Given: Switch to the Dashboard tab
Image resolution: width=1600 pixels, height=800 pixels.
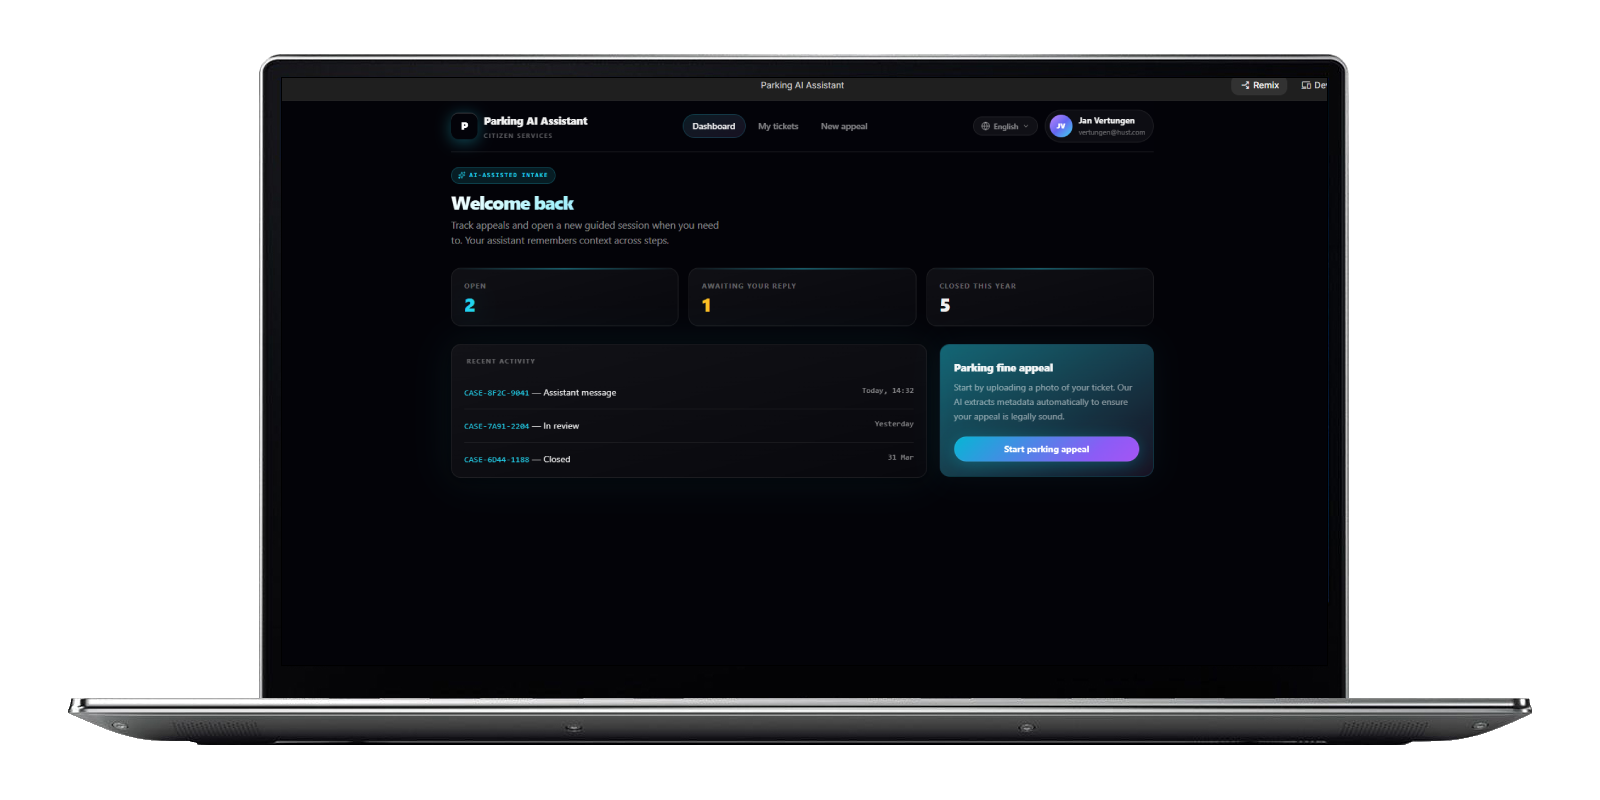Looking at the screenshot, I should pos(713,126).
